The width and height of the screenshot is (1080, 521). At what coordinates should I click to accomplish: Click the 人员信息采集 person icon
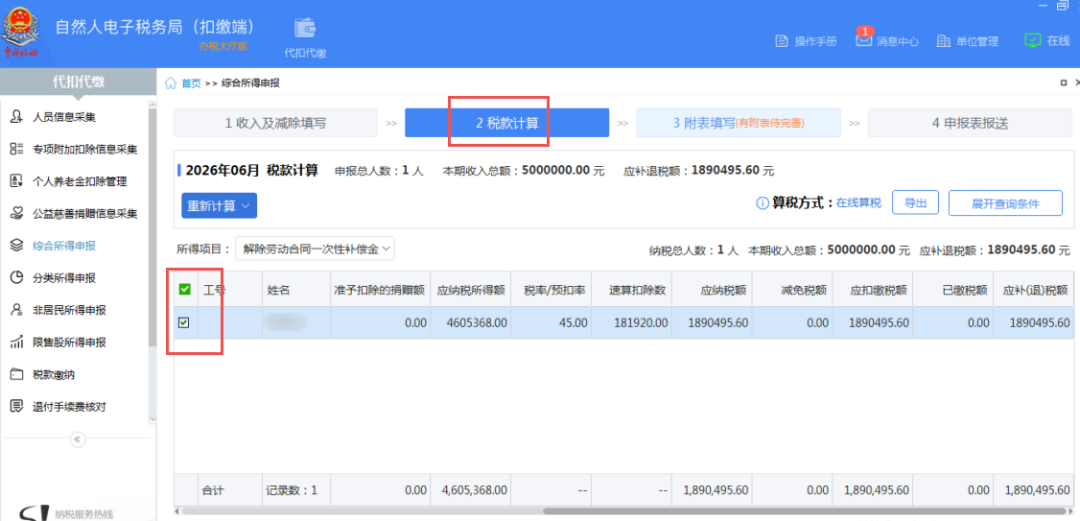tap(17, 116)
